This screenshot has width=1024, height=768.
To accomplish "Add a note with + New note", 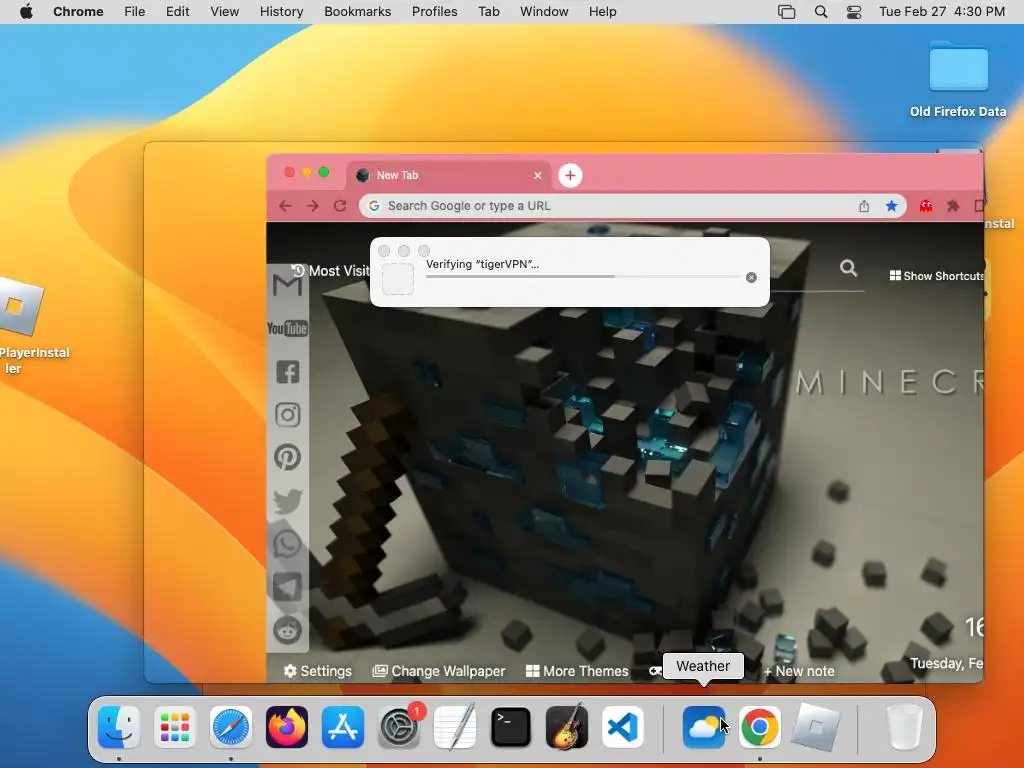I will [x=799, y=671].
